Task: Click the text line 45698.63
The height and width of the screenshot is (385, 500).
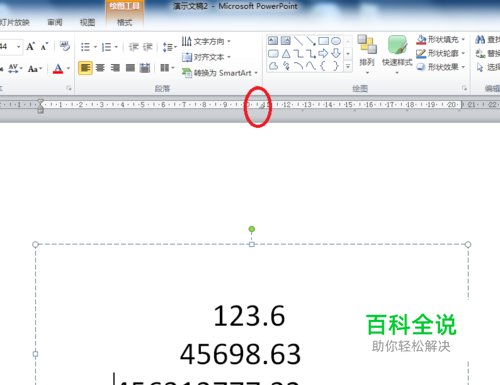Action: [240, 354]
